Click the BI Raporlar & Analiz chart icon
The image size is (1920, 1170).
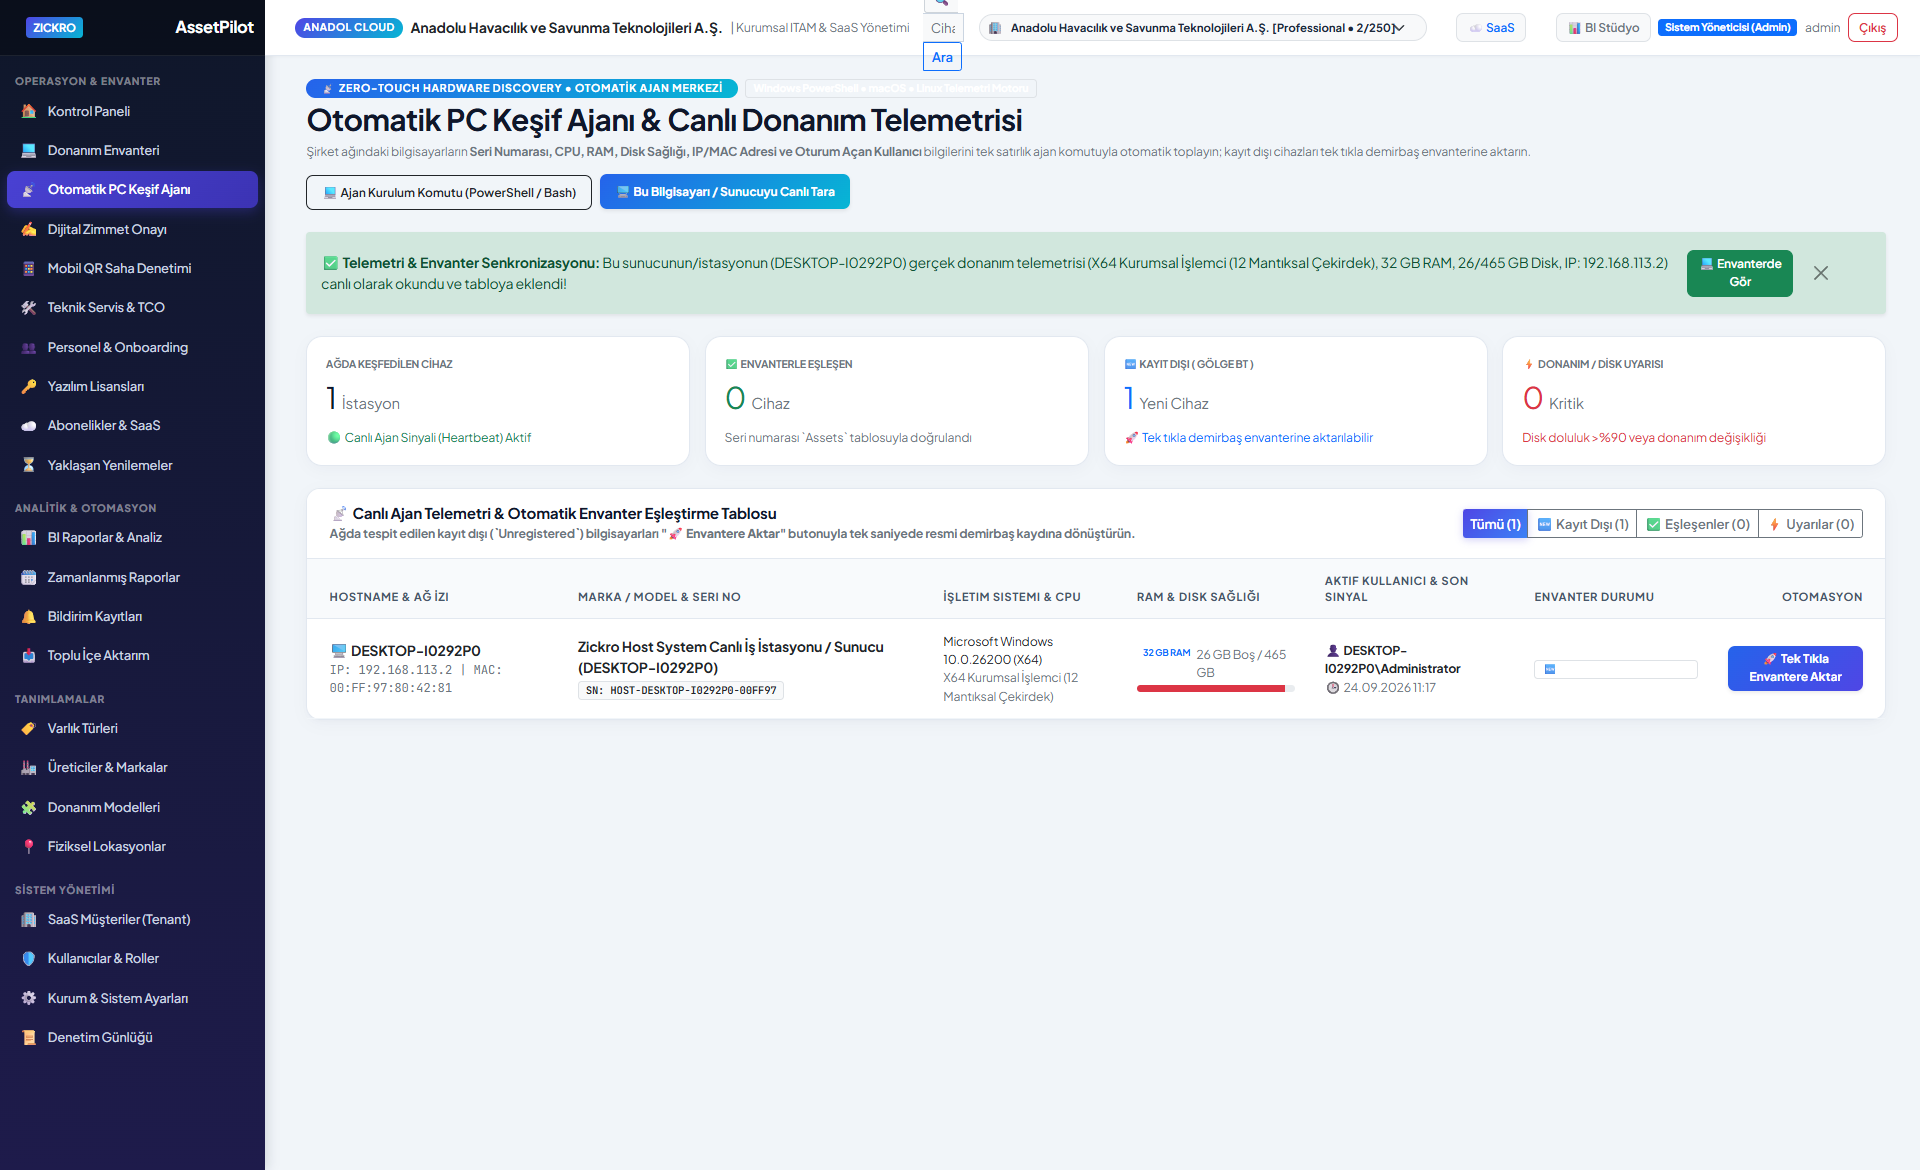[29, 537]
